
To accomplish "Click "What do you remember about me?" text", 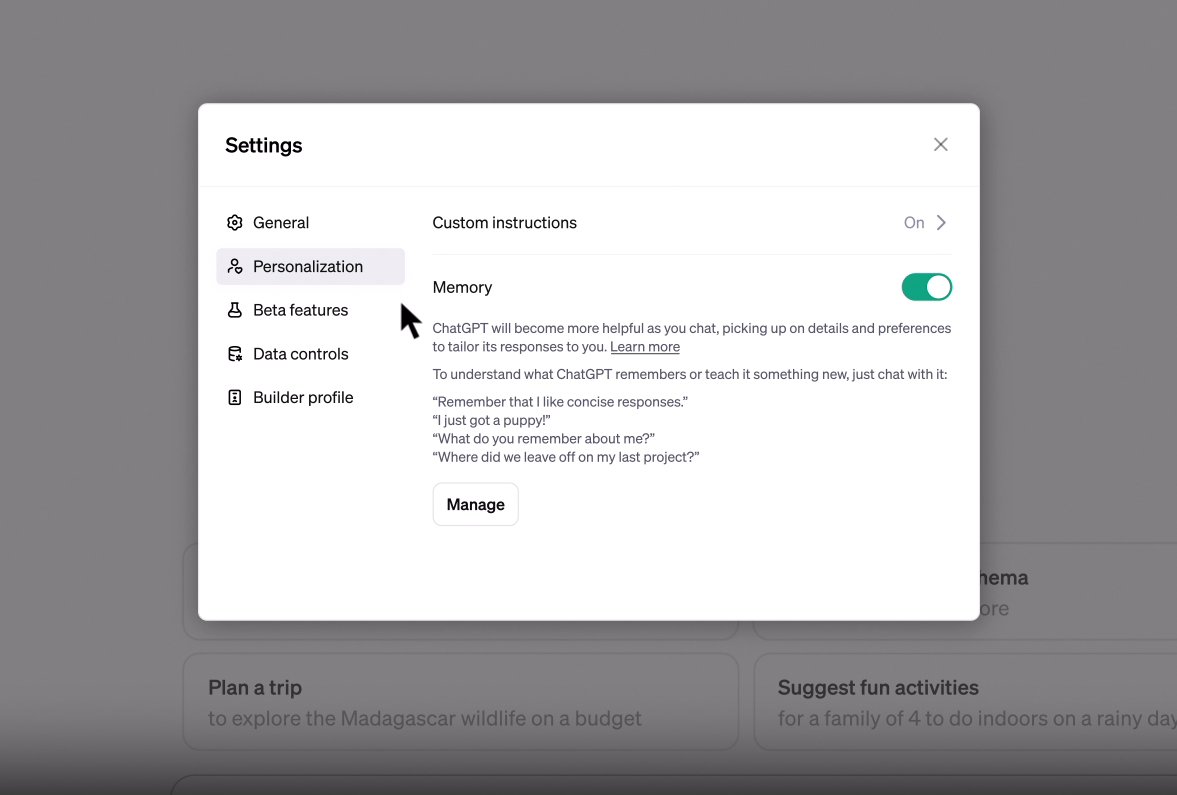I will tap(543, 438).
